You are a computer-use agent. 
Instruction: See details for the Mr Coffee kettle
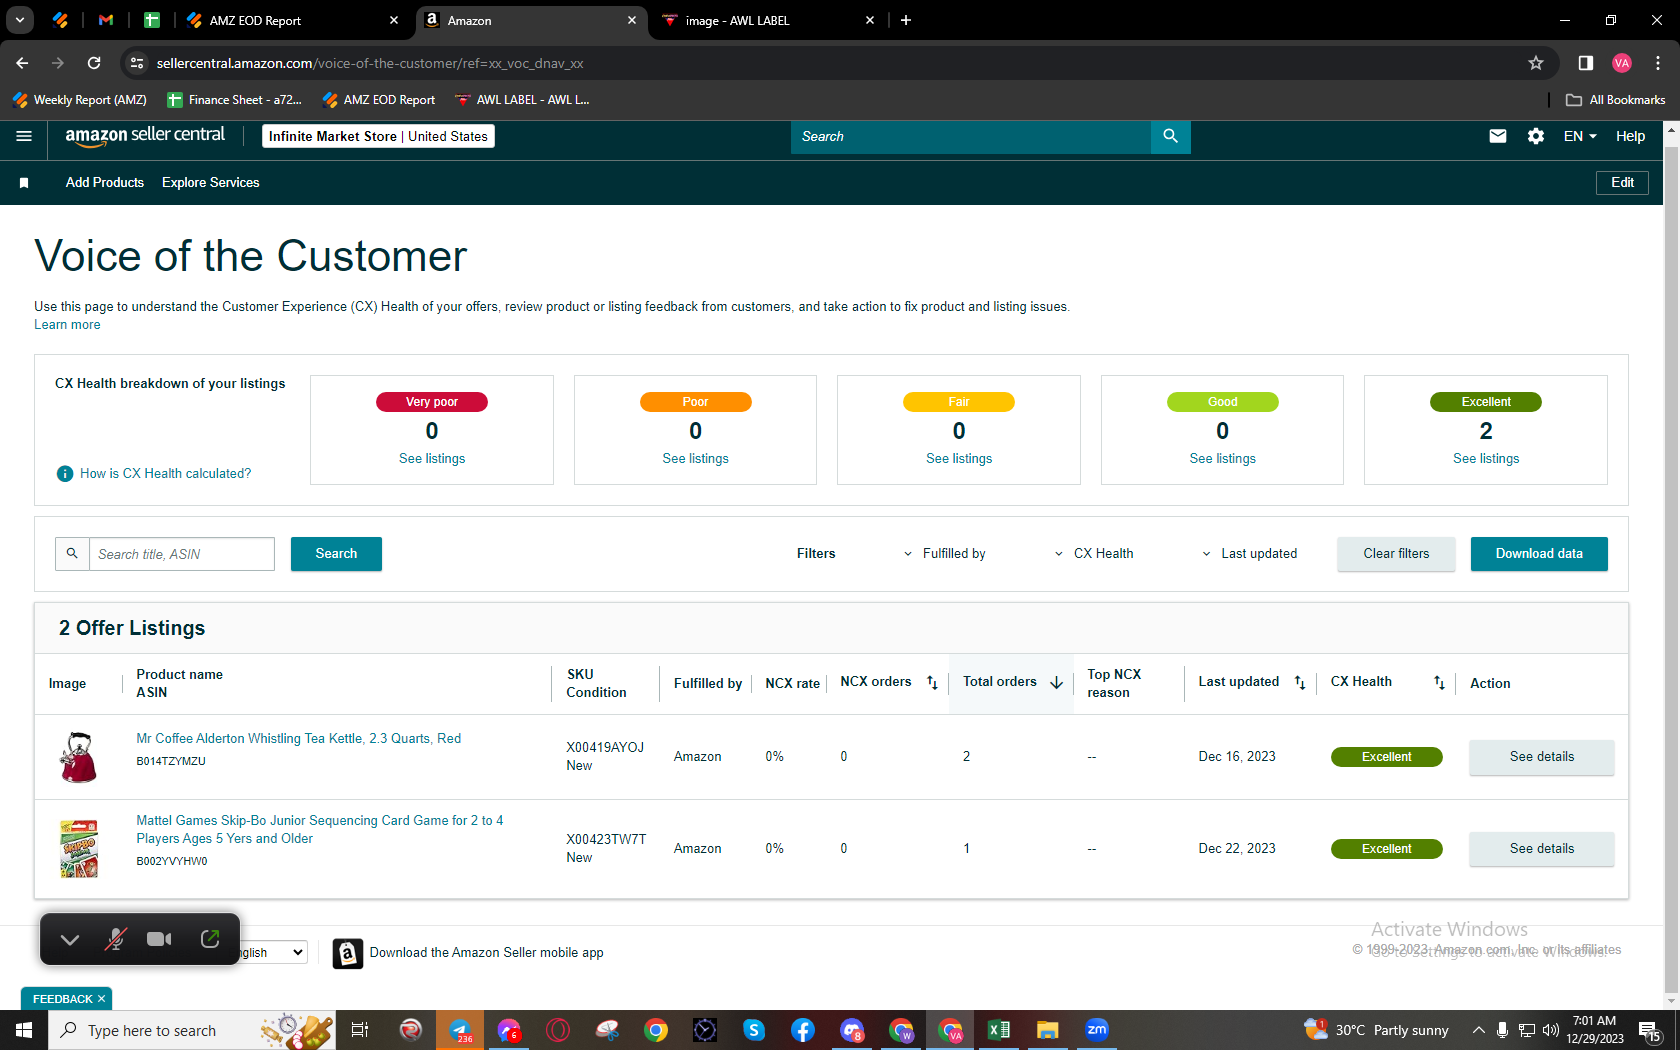[x=1541, y=757]
